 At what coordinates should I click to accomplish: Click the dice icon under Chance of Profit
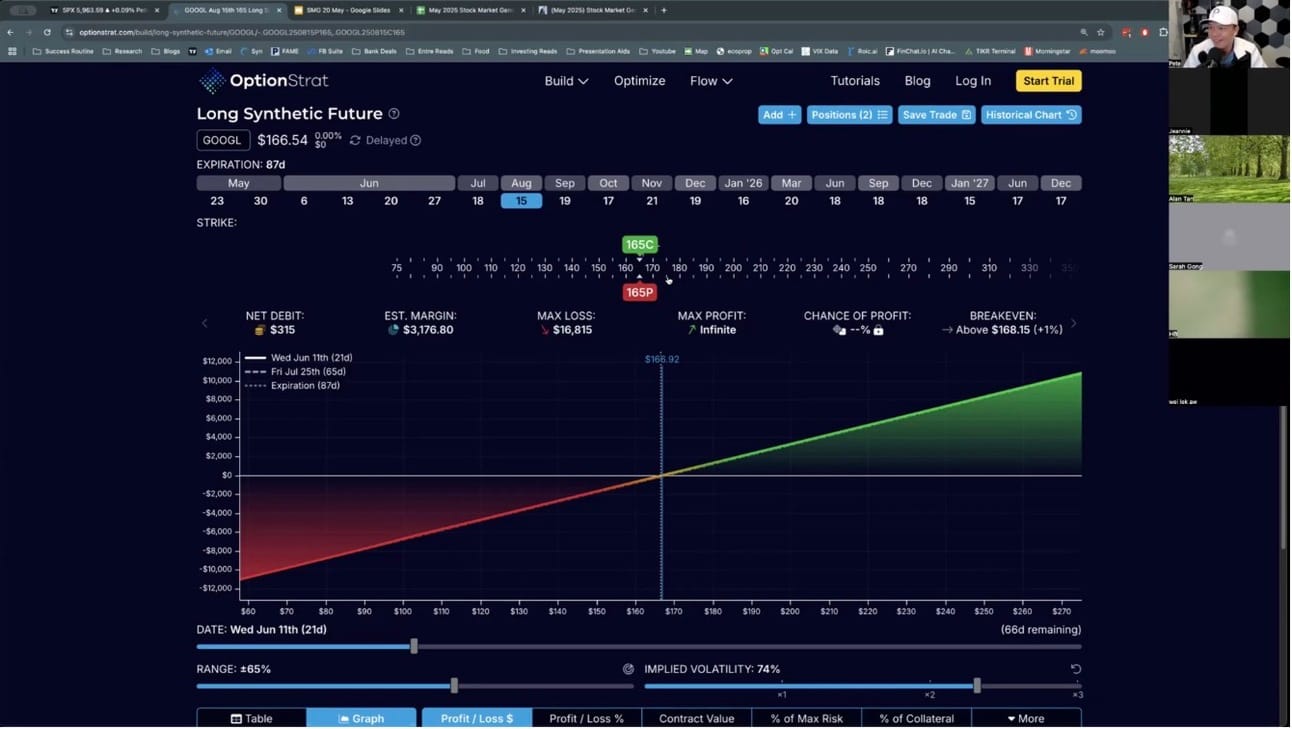click(839, 330)
